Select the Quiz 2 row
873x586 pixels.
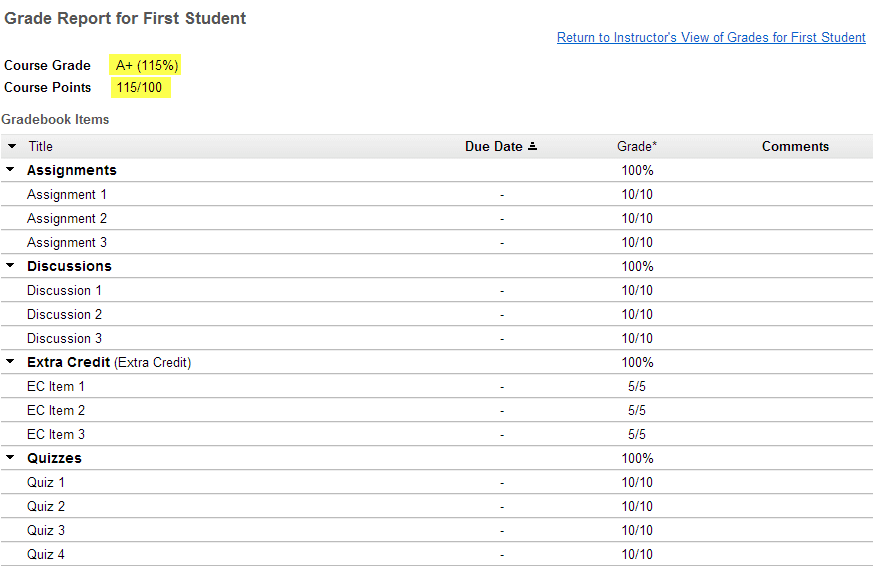(x=436, y=506)
